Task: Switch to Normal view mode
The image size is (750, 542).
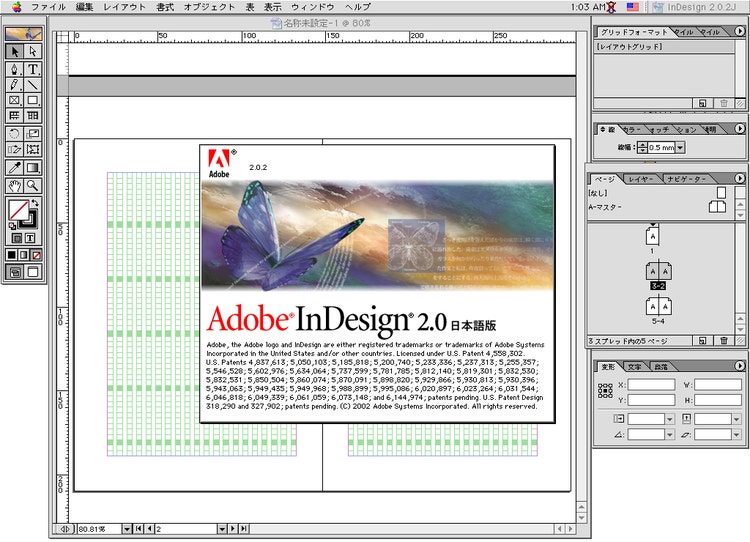Action: pyautogui.click(x=15, y=272)
